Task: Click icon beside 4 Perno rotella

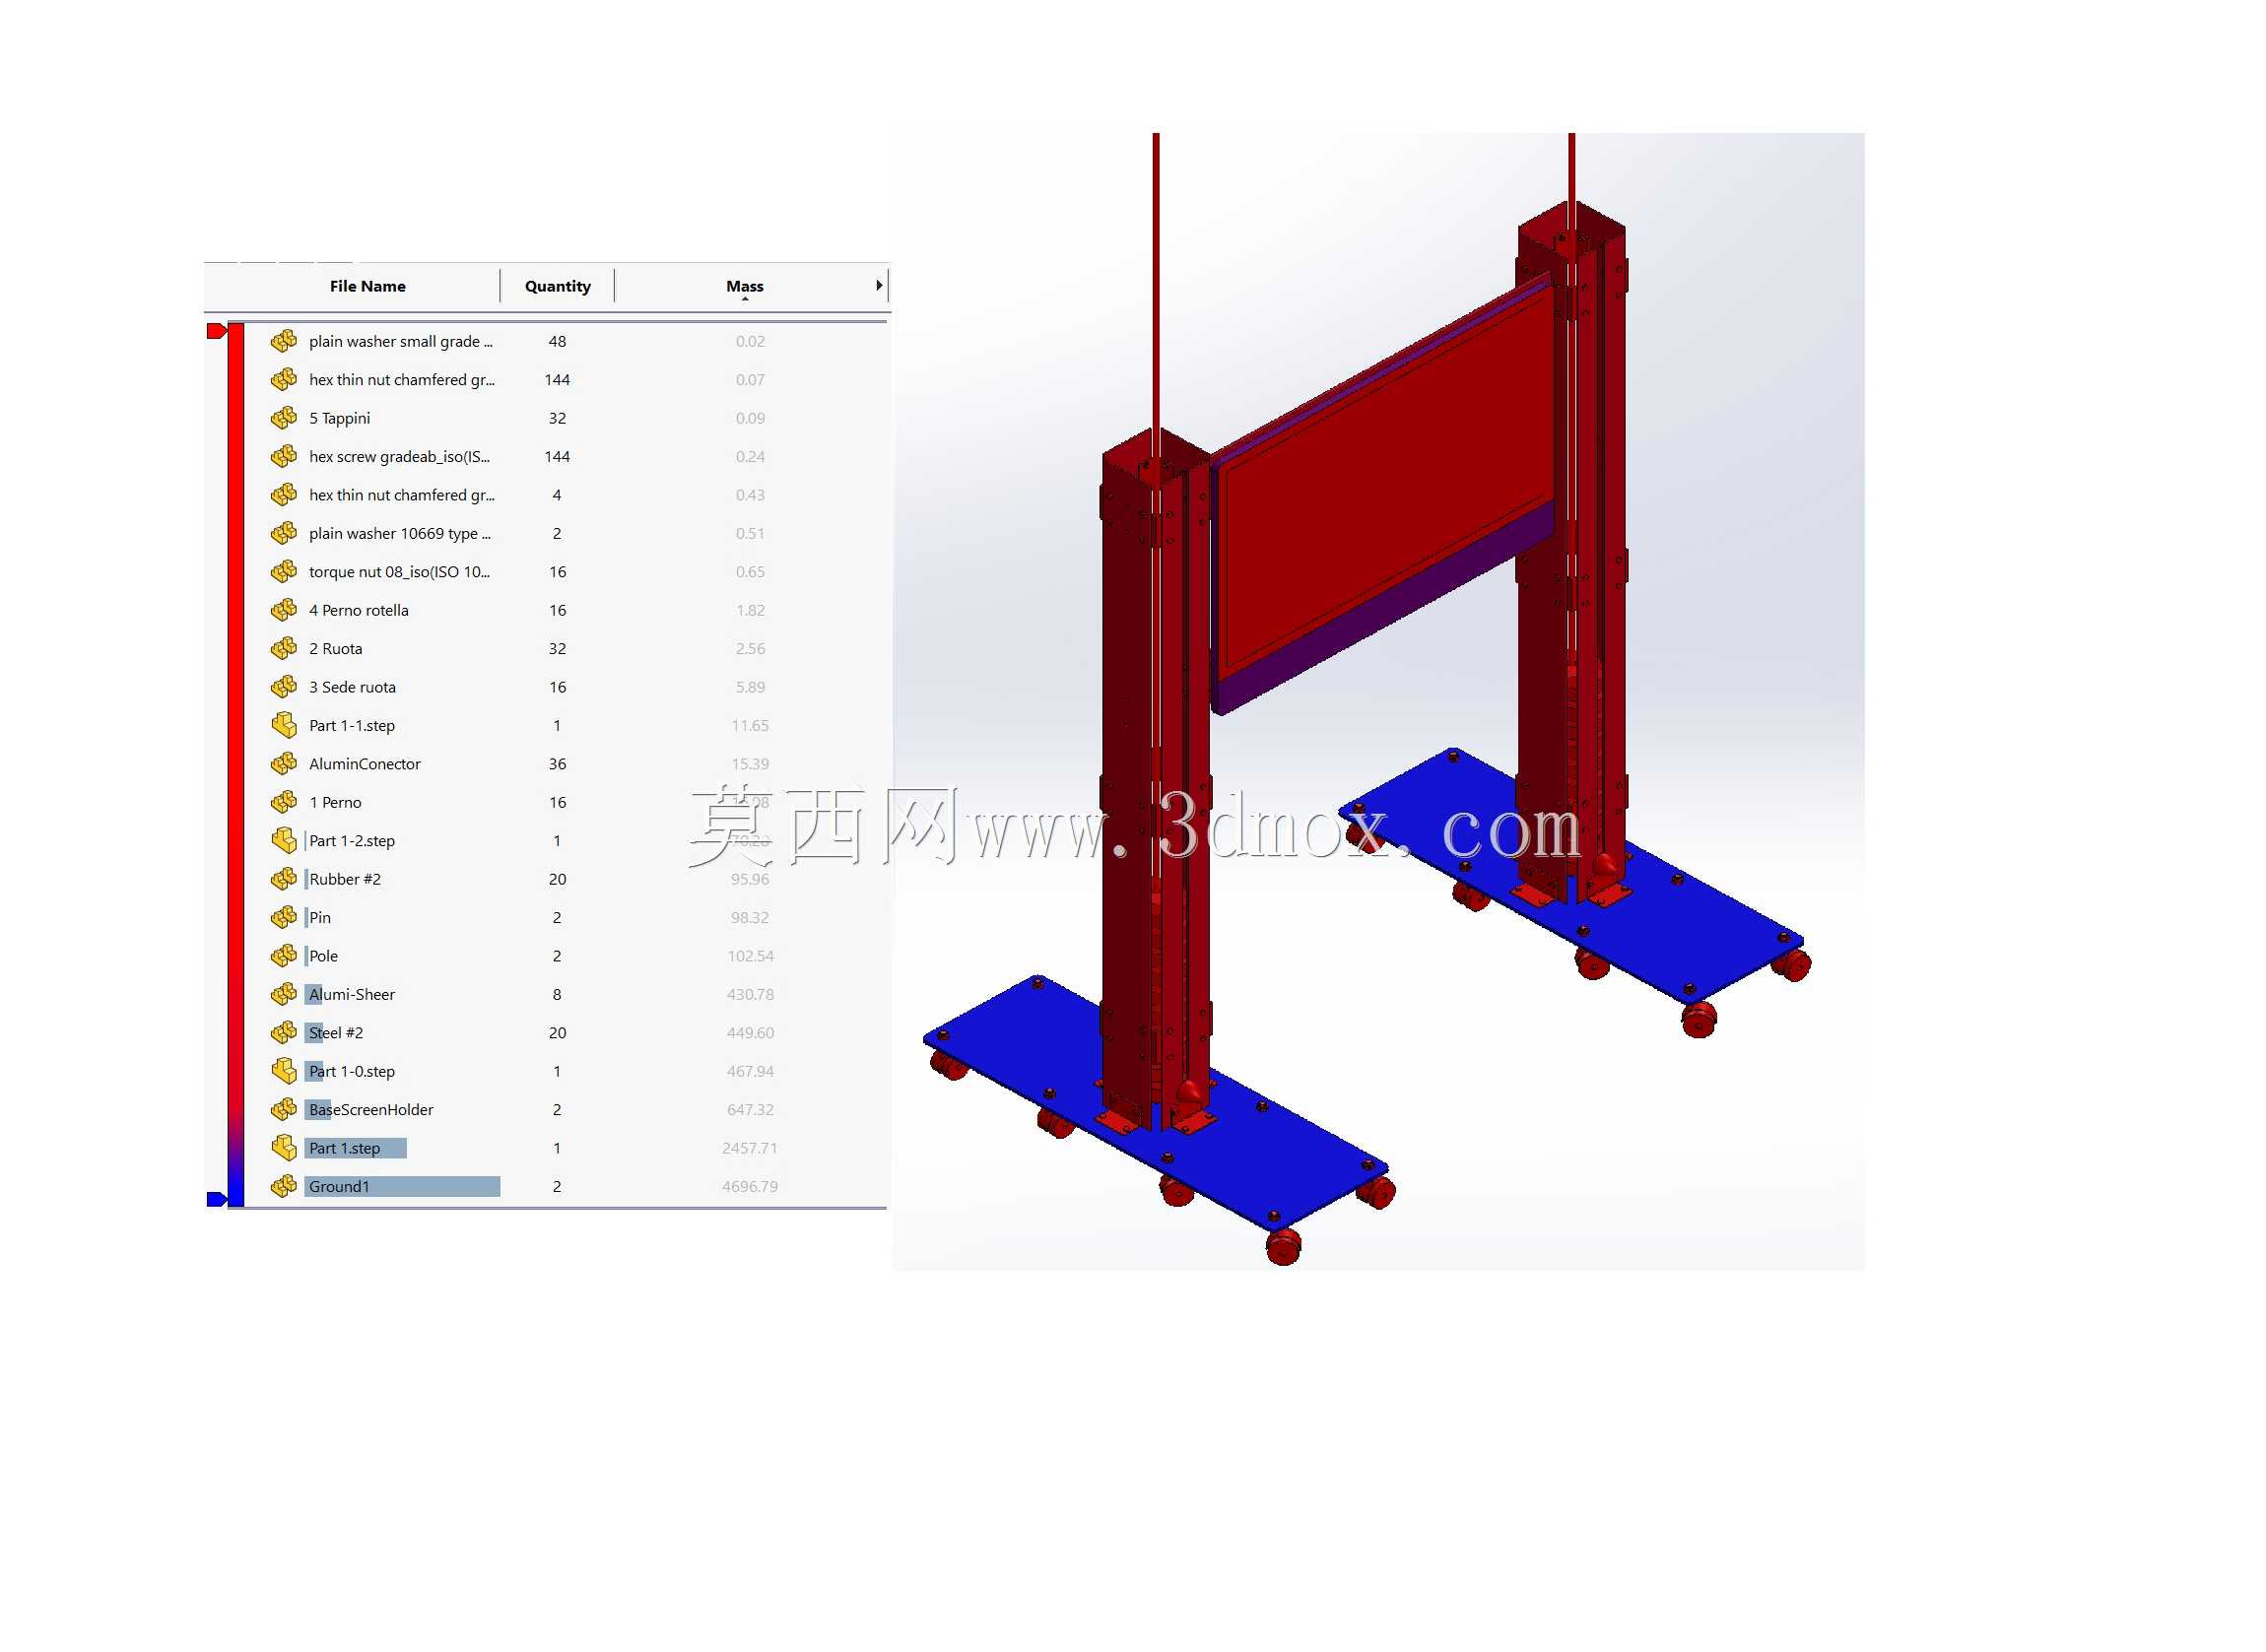Action: point(284,610)
